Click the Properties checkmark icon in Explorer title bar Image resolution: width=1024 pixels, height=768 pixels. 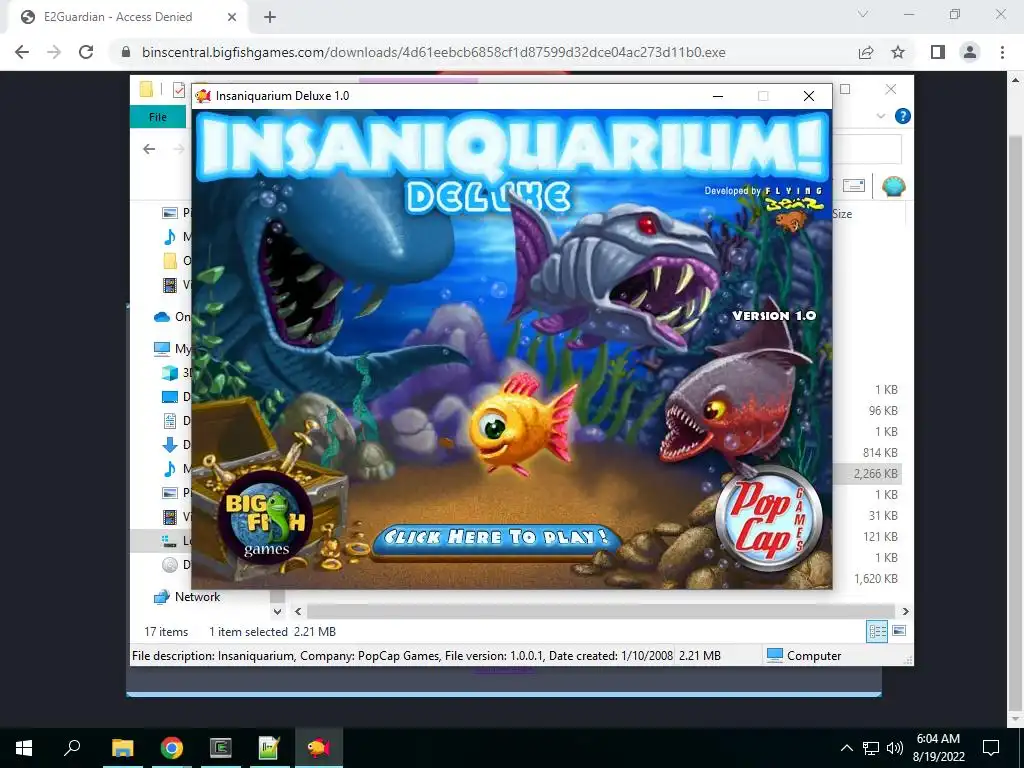coord(179,90)
